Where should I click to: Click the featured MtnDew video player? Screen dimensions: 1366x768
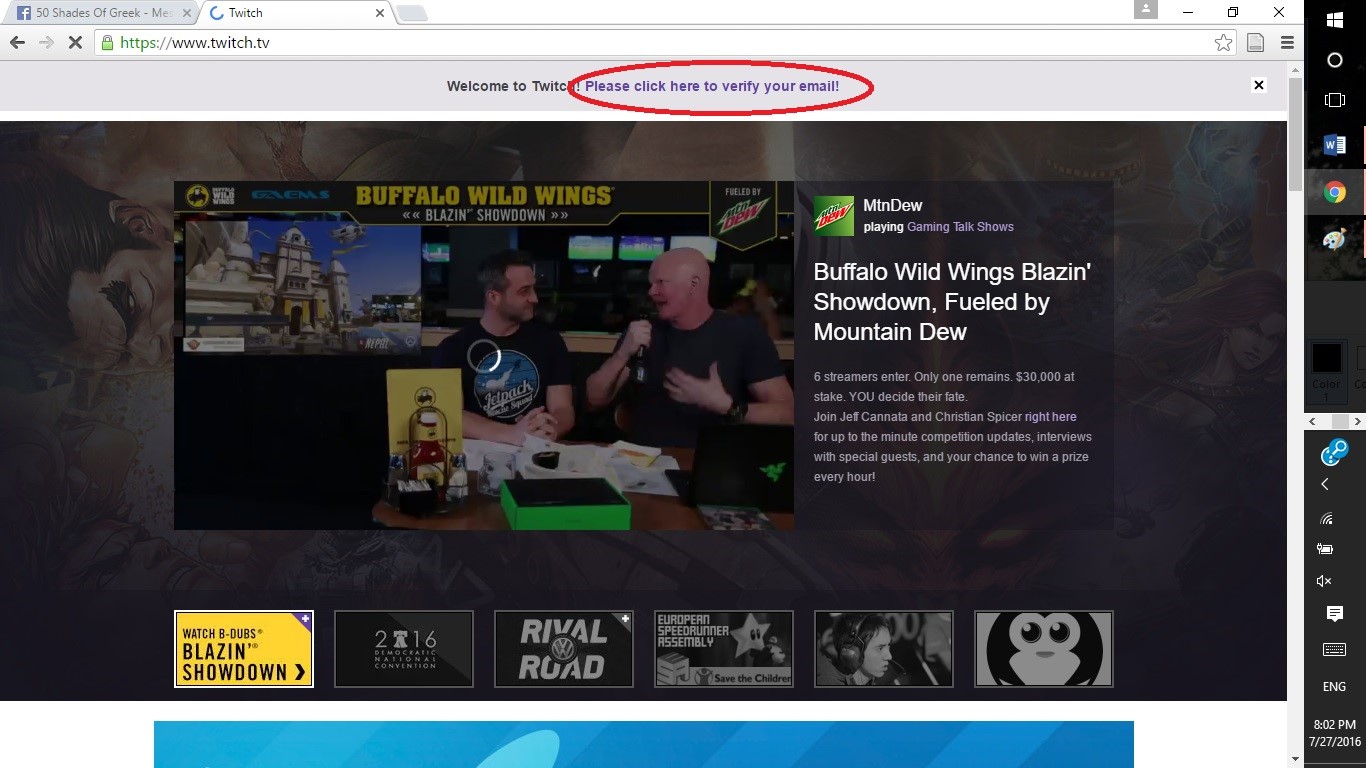[484, 355]
